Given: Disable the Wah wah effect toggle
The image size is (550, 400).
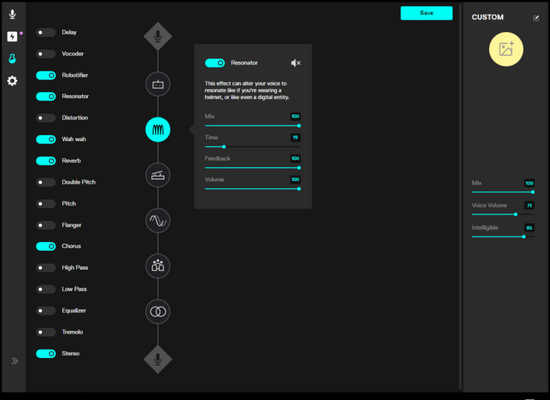Looking at the screenshot, I should tap(46, 139).
